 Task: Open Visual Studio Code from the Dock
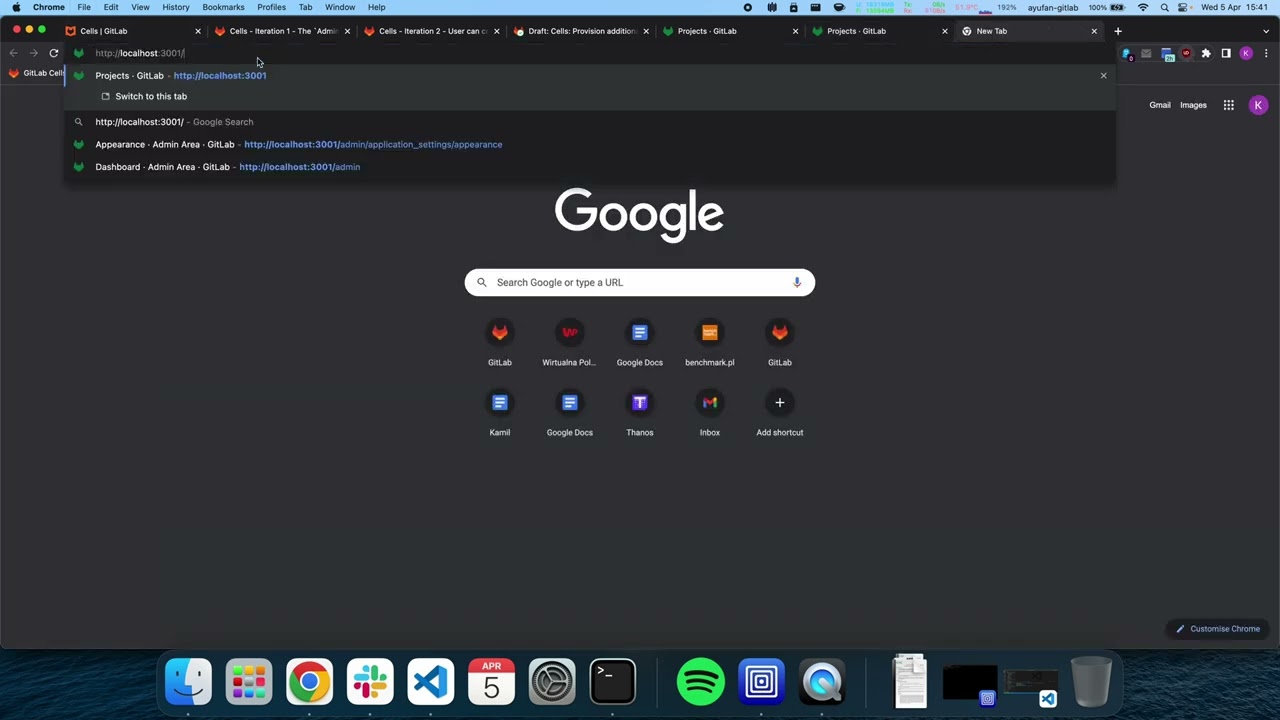[x=430, y=681]
